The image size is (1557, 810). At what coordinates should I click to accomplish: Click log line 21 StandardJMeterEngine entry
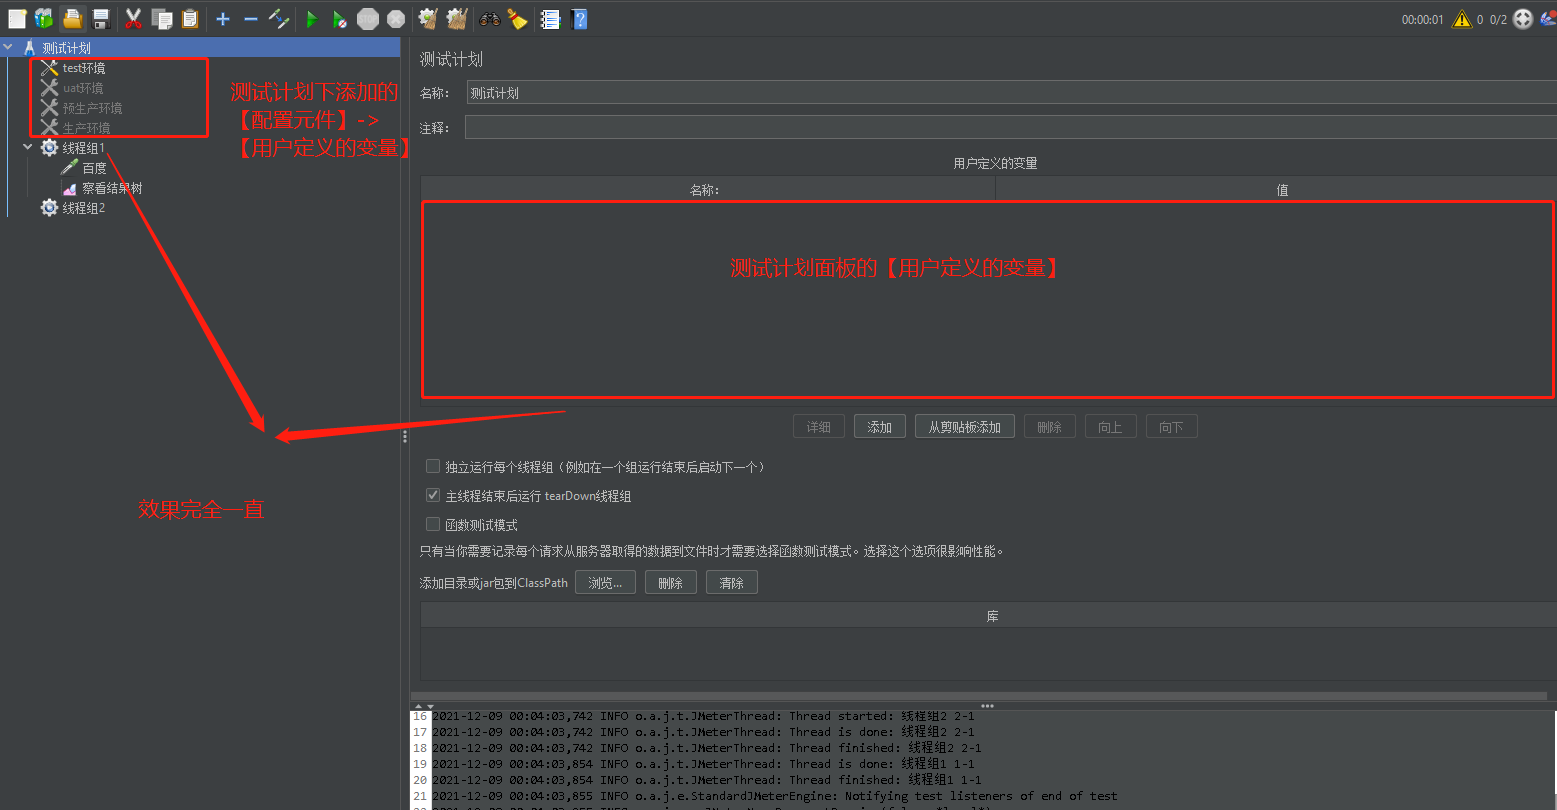(775, 796)
